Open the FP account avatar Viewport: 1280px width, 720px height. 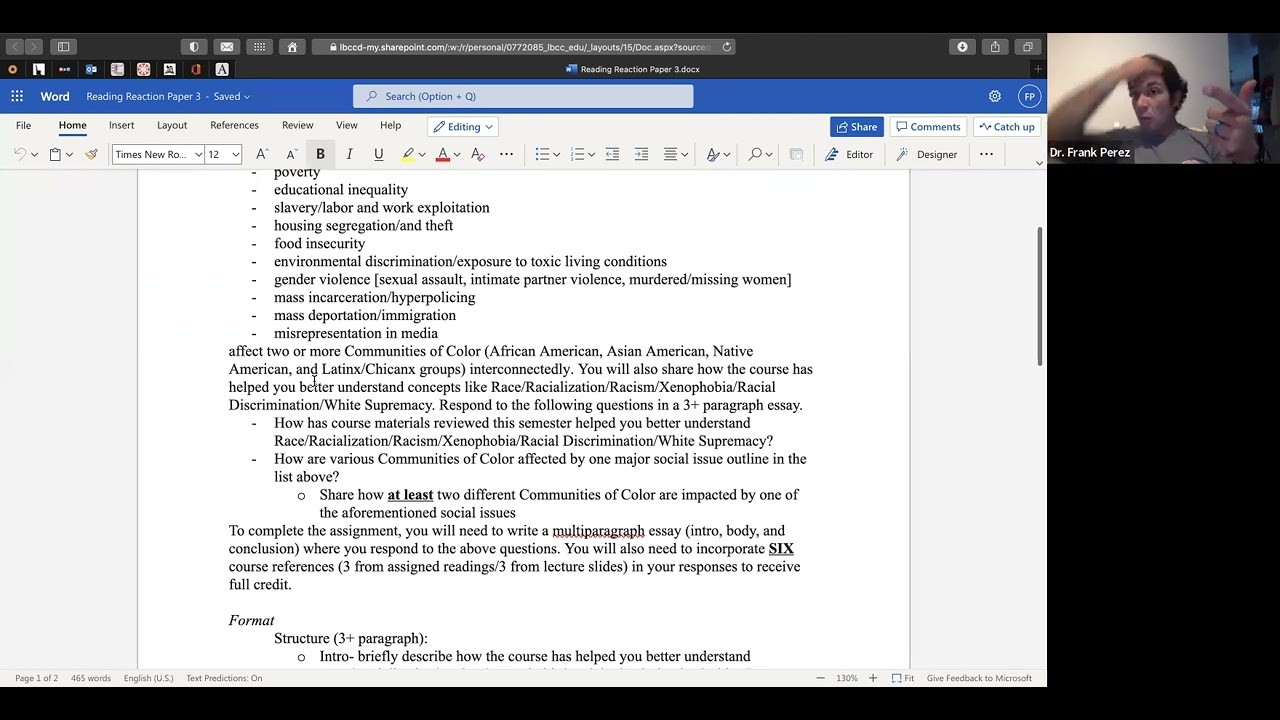pyautogui.click(x=1029, y=96)
